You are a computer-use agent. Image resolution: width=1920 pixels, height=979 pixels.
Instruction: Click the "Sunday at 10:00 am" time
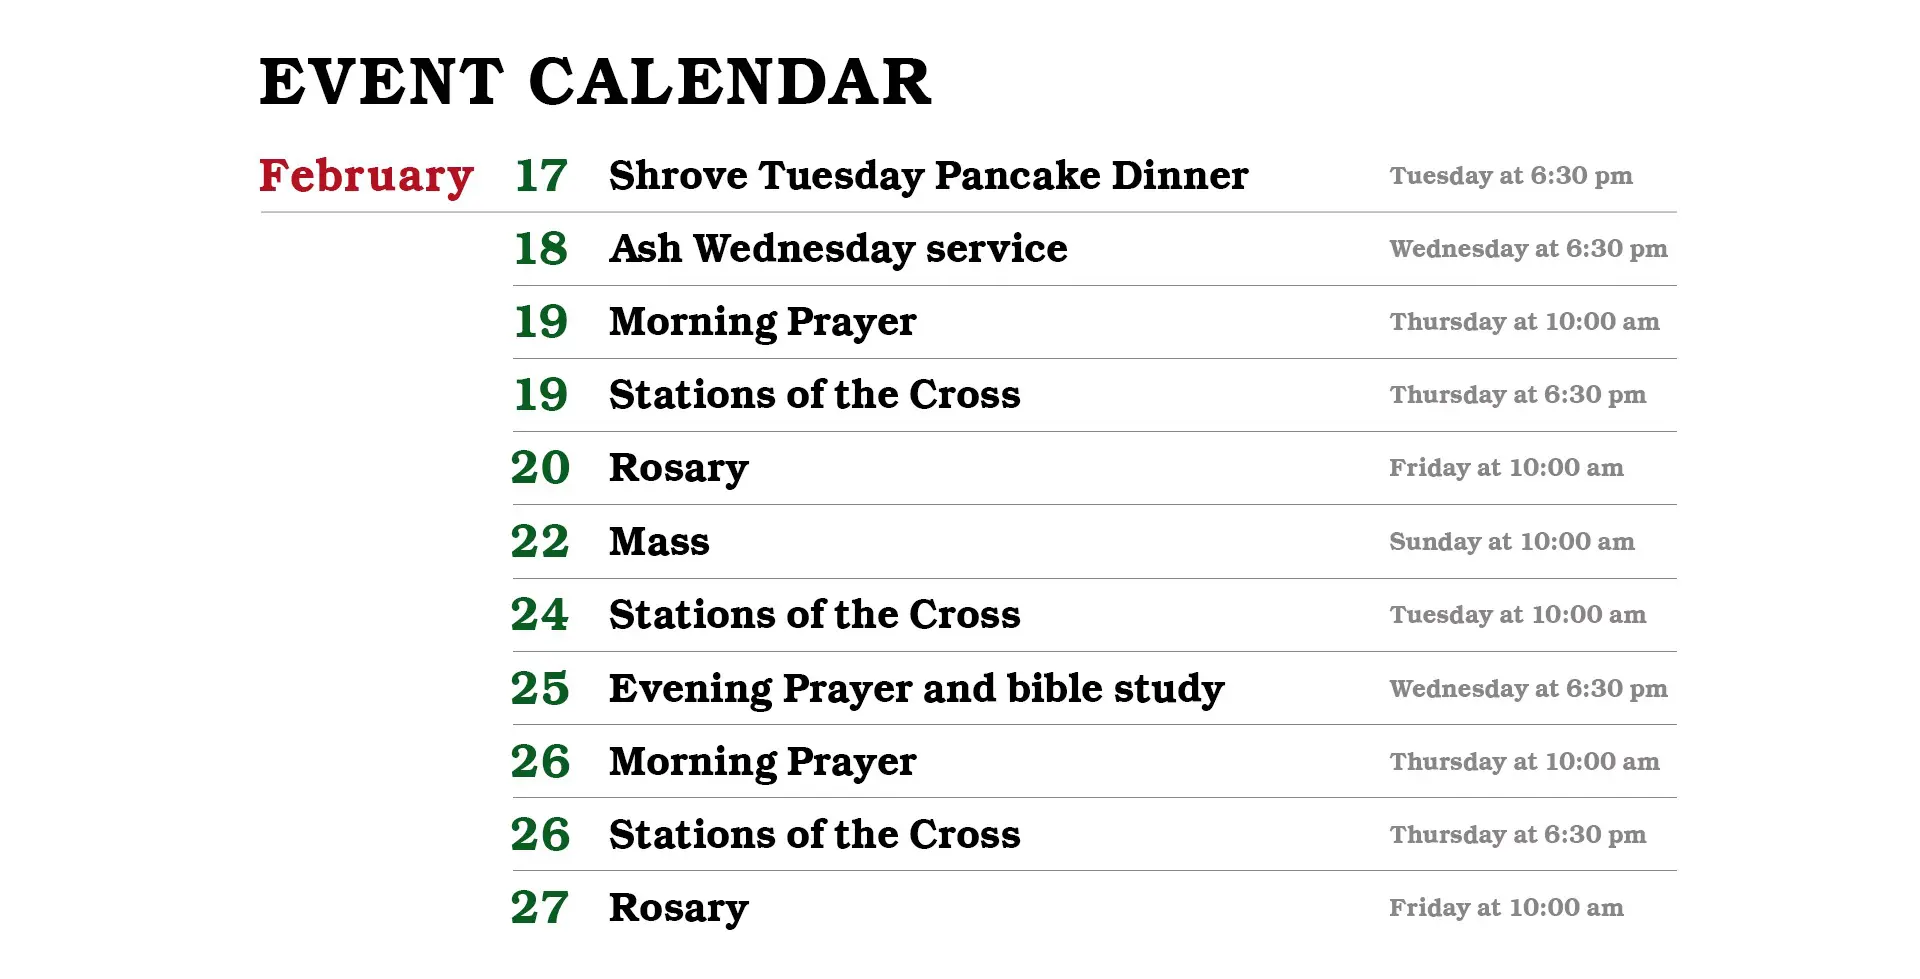(1511, 542)
